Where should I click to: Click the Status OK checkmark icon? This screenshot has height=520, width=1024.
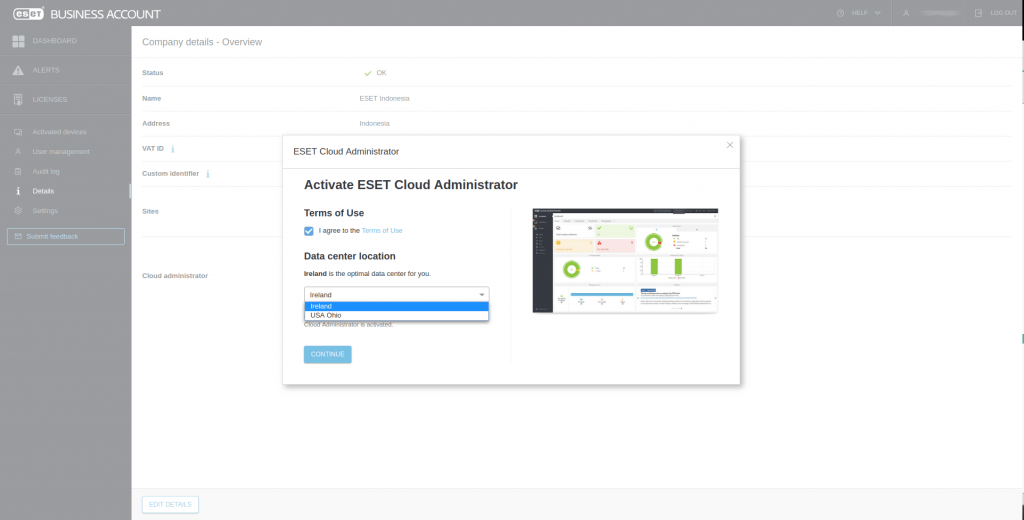368,73
